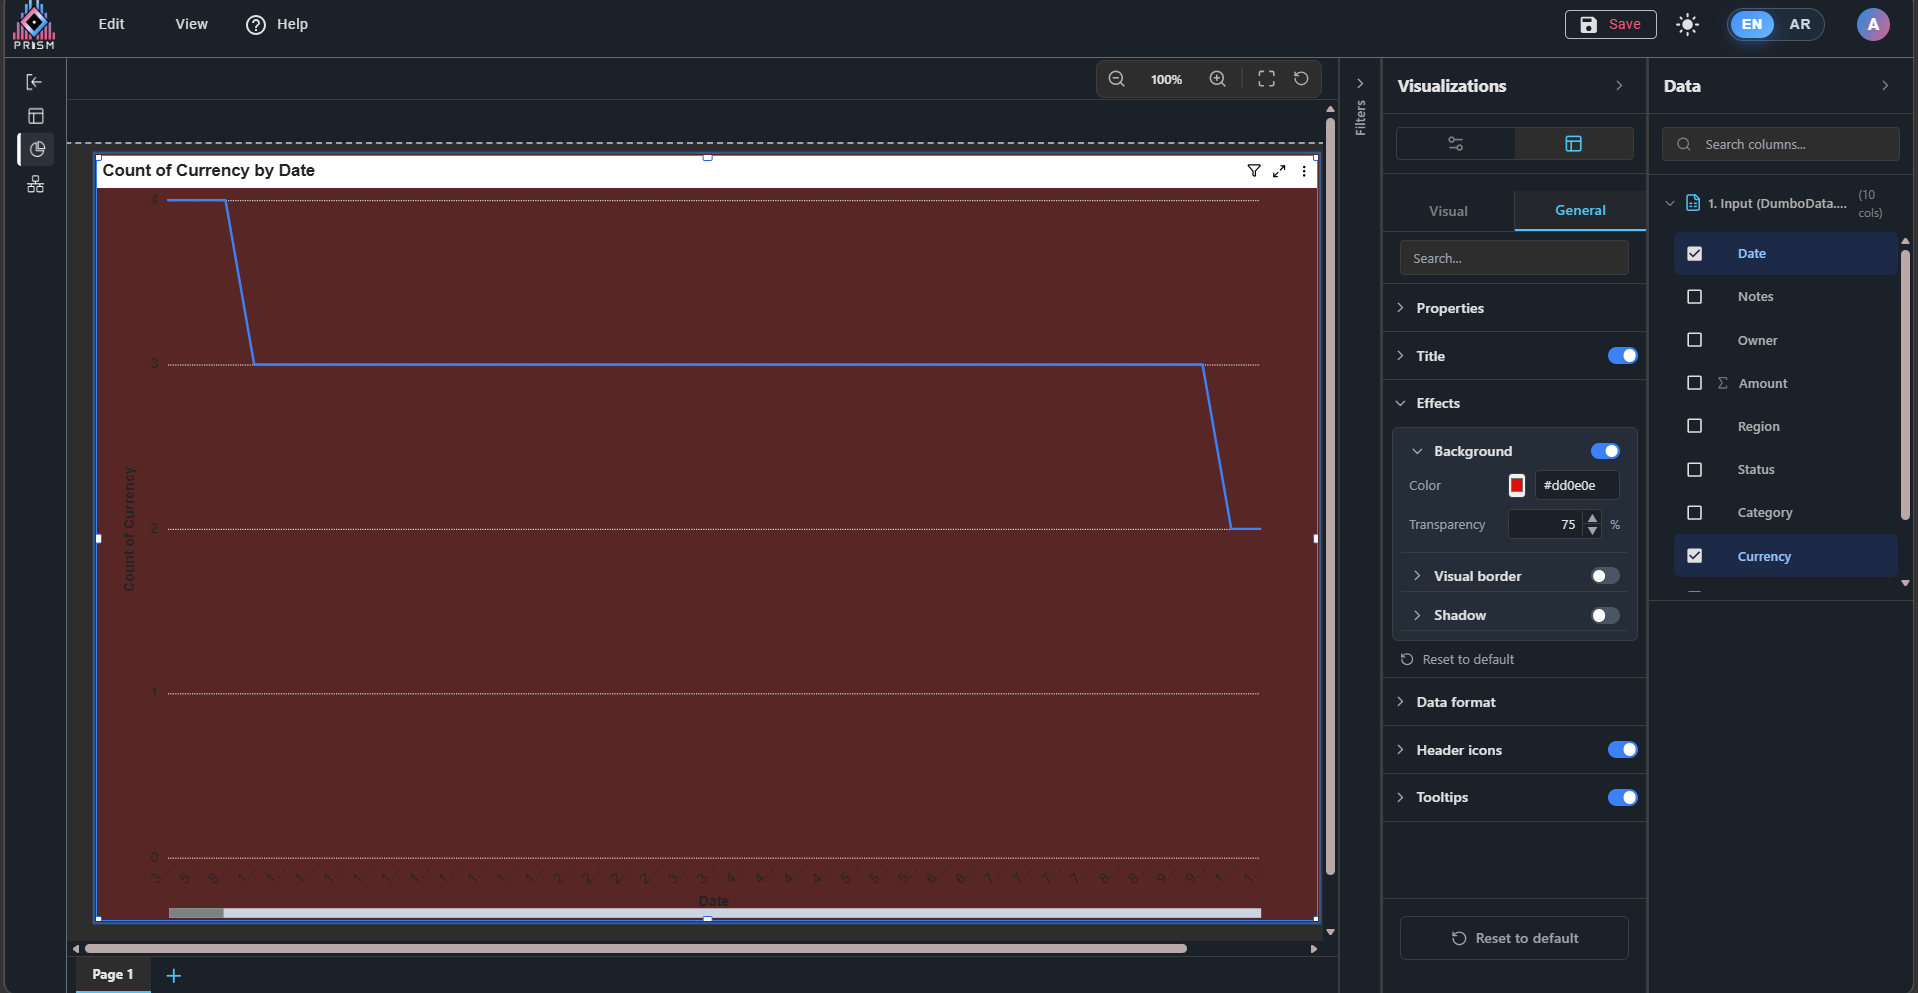Click the zoom out magnifier icon
The image size is (1918, 993).
(1116, 79)
